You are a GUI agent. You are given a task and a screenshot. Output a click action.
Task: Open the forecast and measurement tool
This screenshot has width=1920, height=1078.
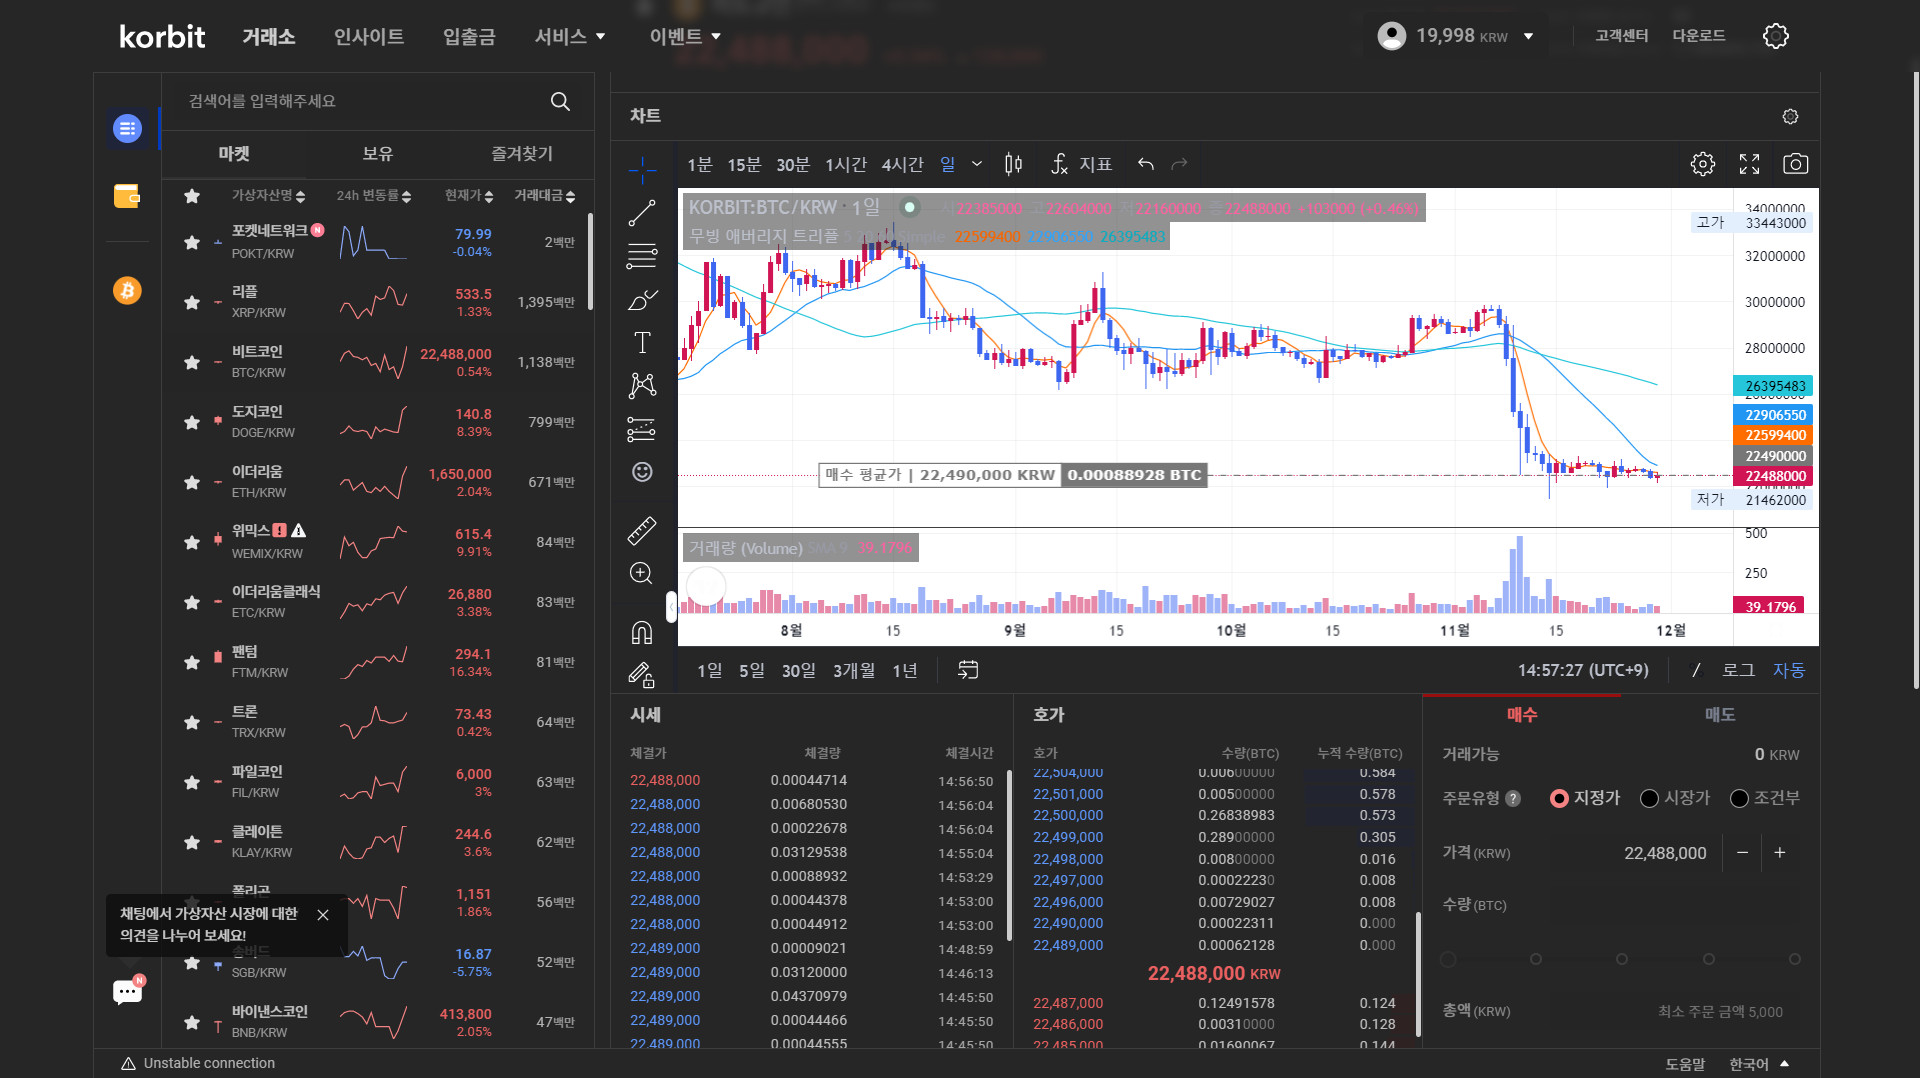(642, 429)
